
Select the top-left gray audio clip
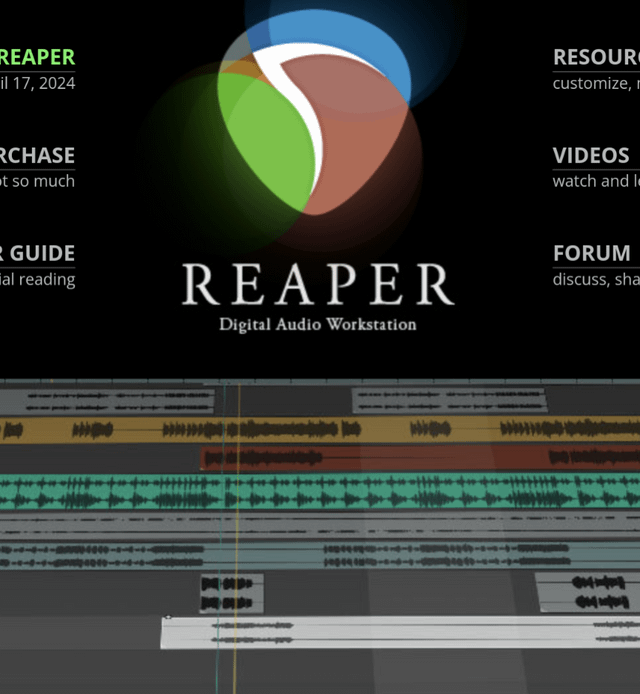107,401
